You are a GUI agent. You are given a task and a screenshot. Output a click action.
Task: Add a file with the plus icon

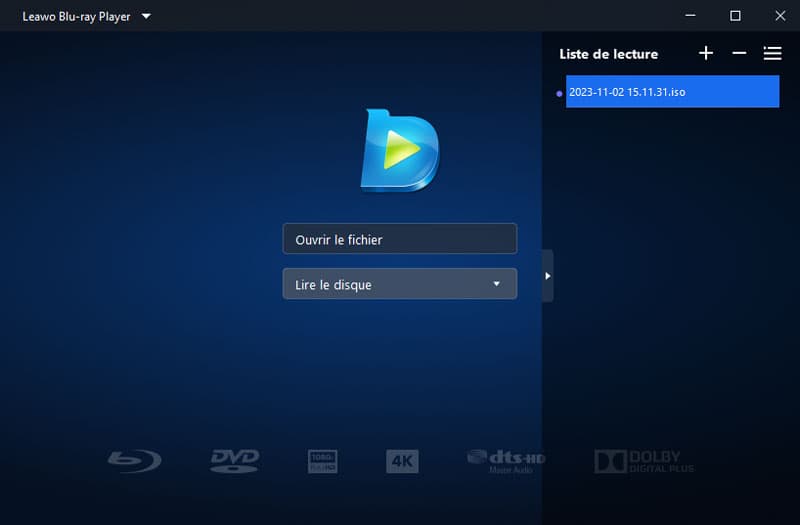pyautogui.click(x=706, y=53)
